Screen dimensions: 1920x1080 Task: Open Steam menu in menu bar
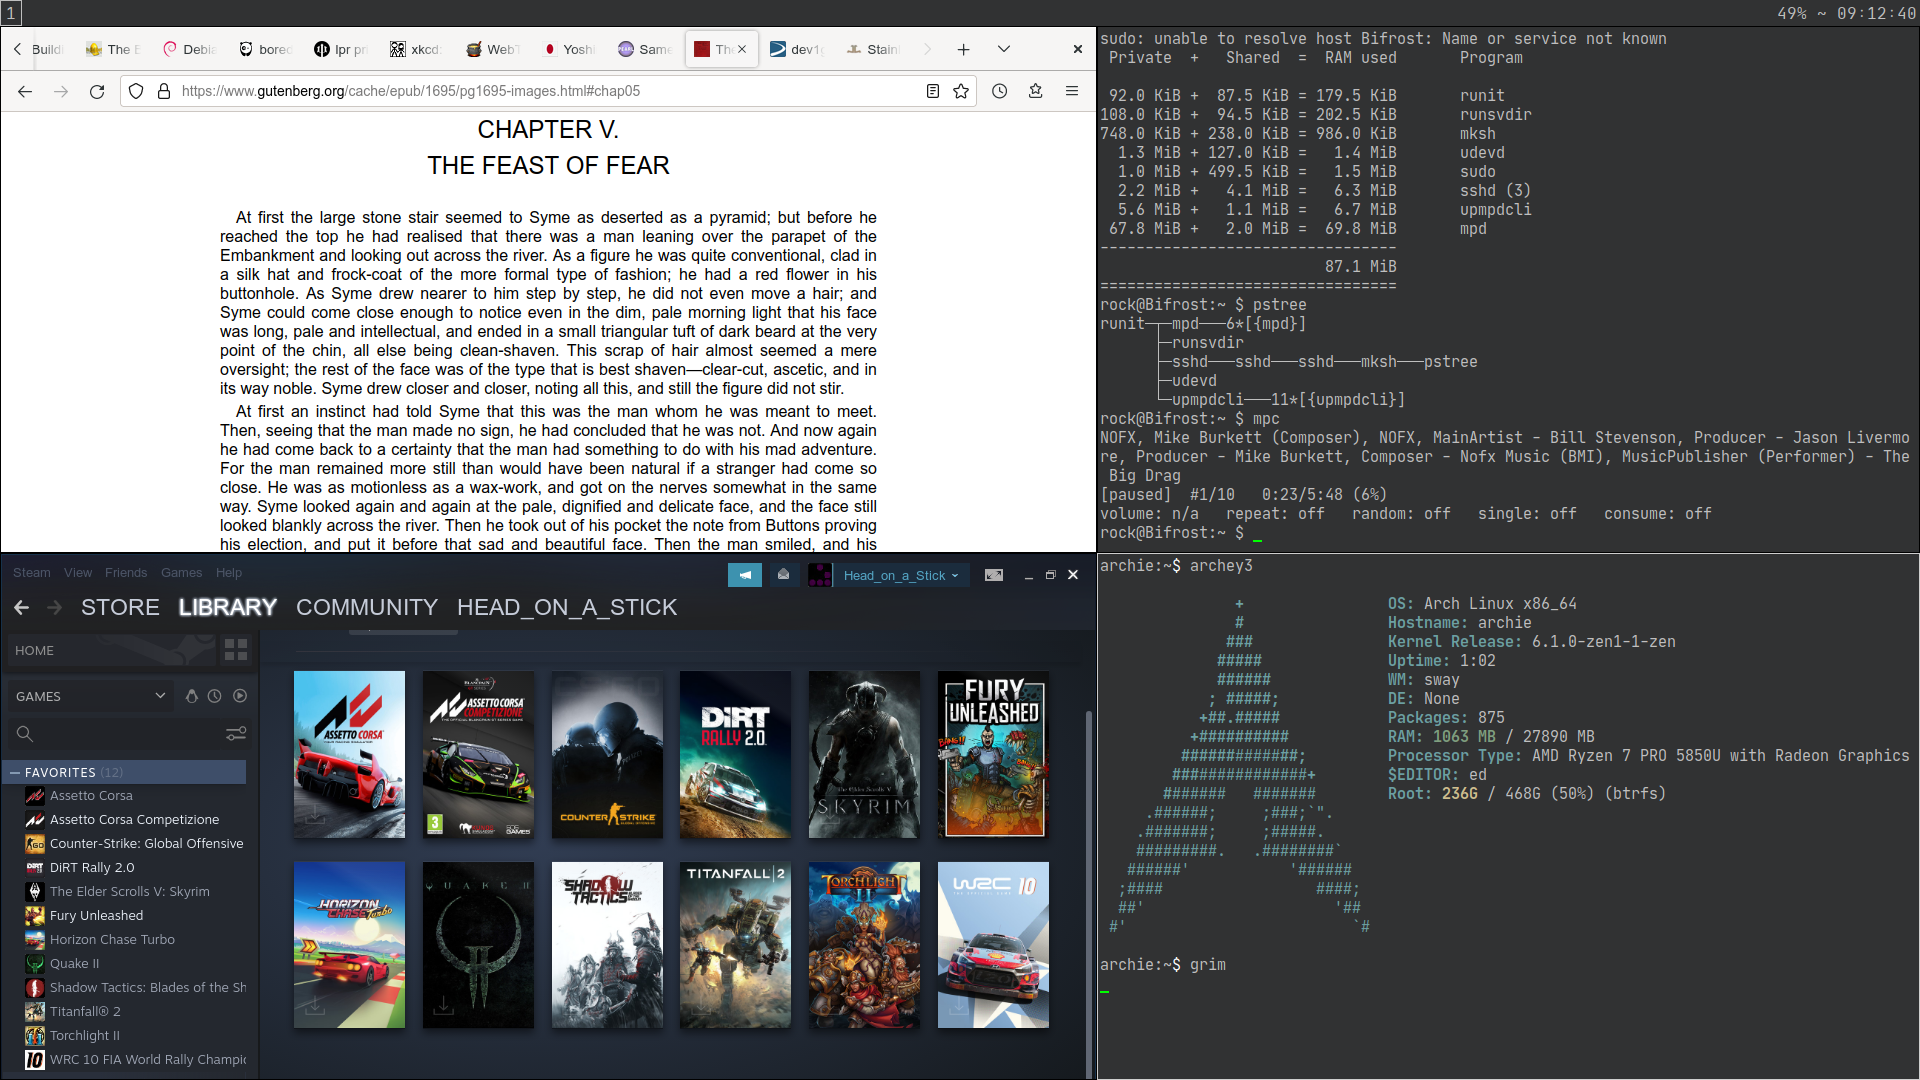[x=32, y=573]
